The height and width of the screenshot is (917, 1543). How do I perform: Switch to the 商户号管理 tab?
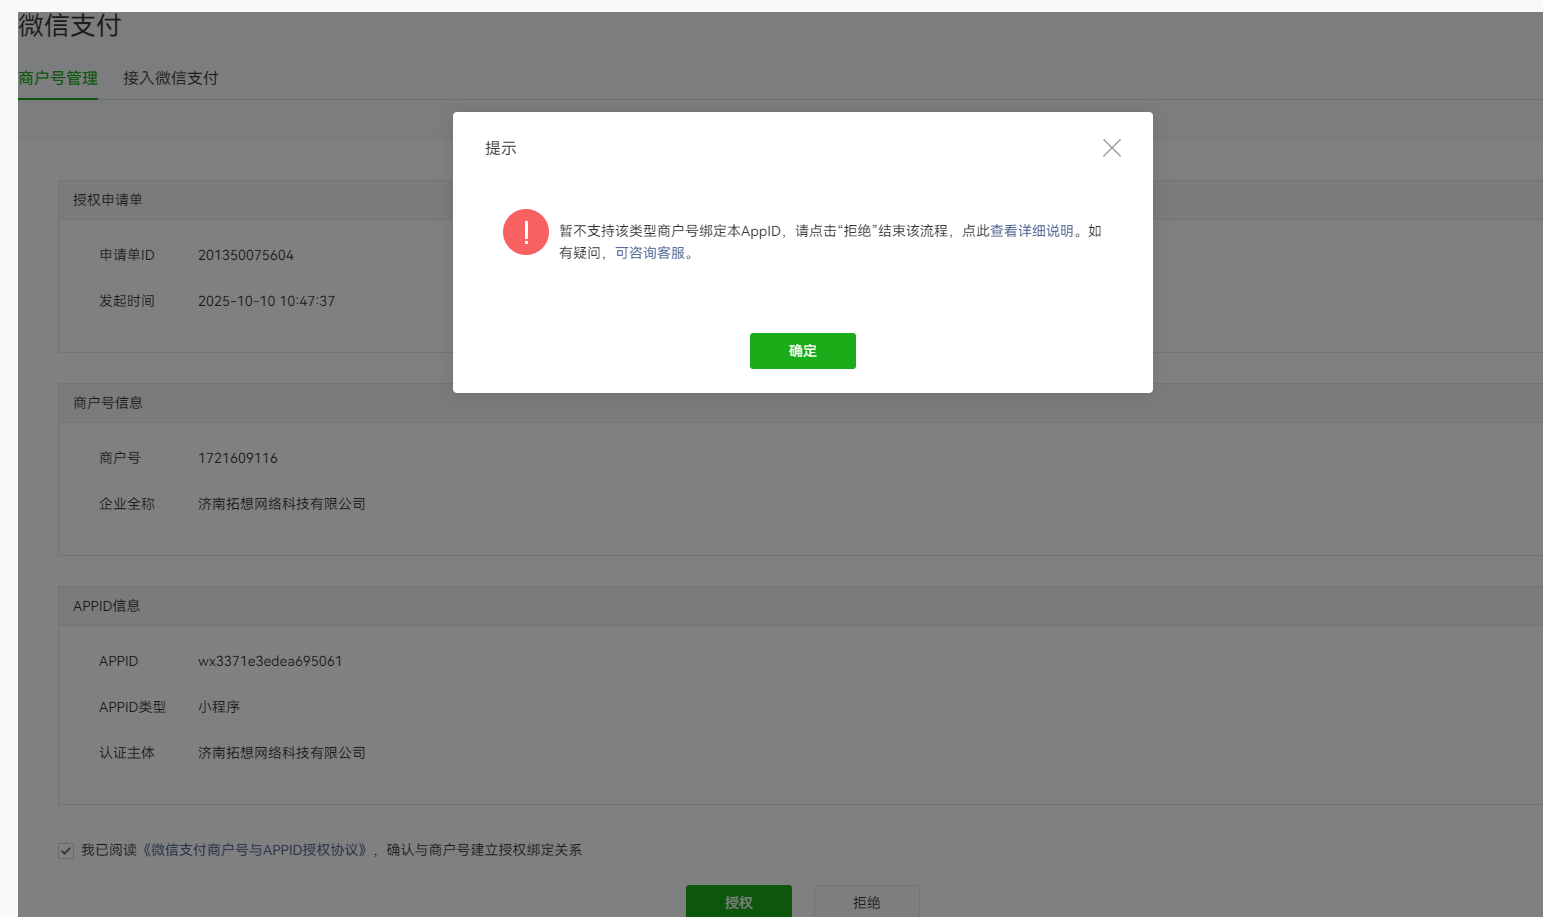58,78
